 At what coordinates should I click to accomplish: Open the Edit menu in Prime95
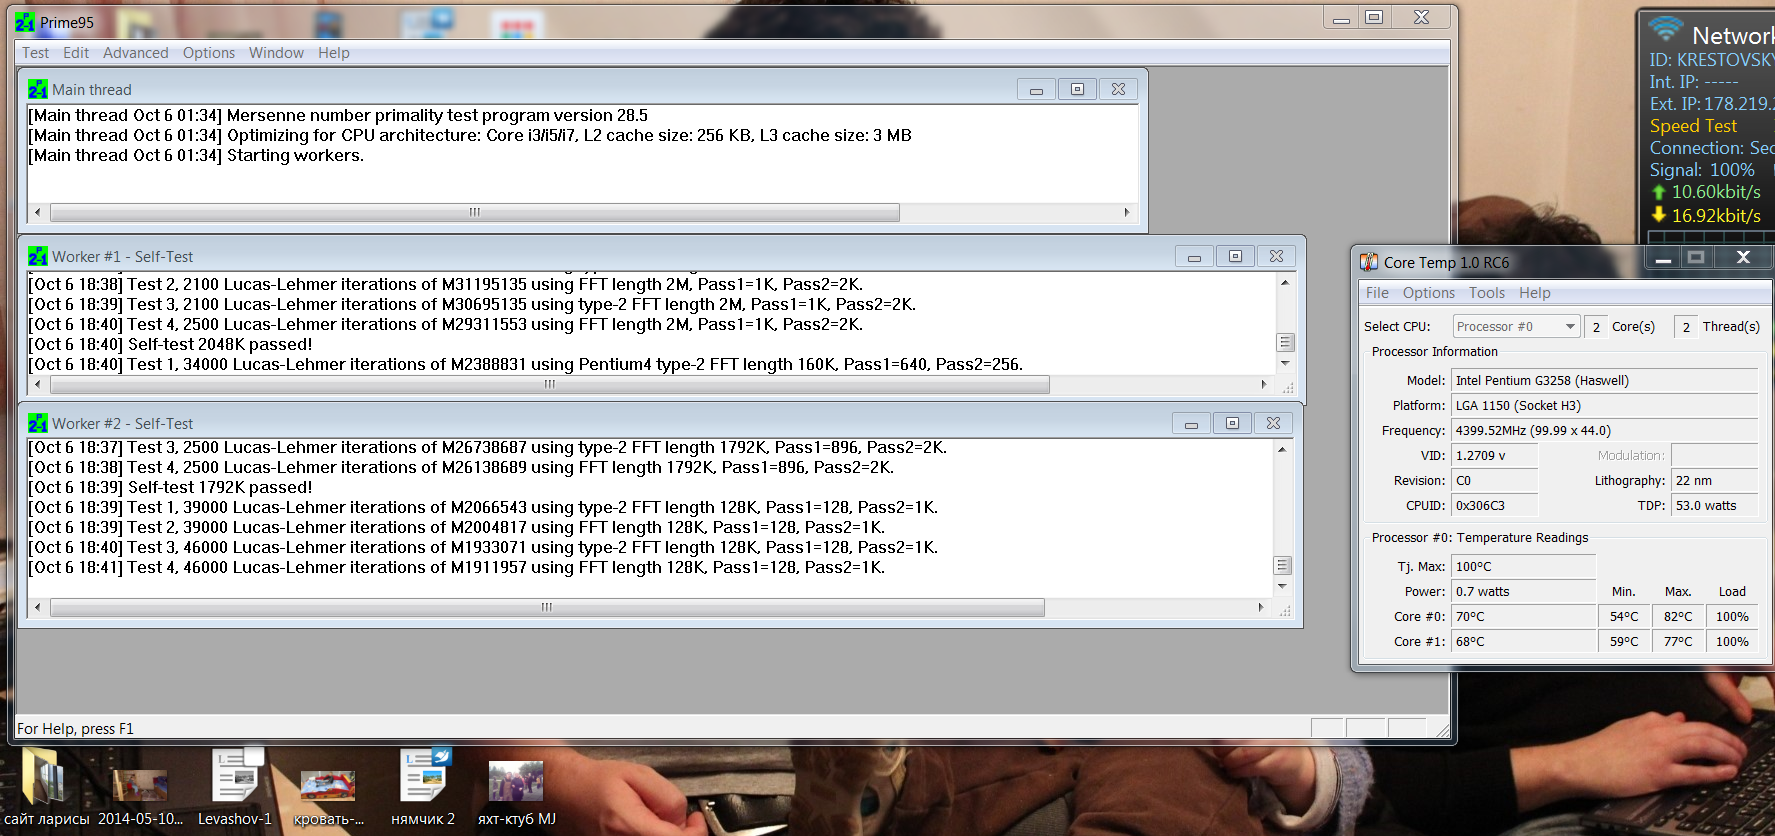coord(76,53)
